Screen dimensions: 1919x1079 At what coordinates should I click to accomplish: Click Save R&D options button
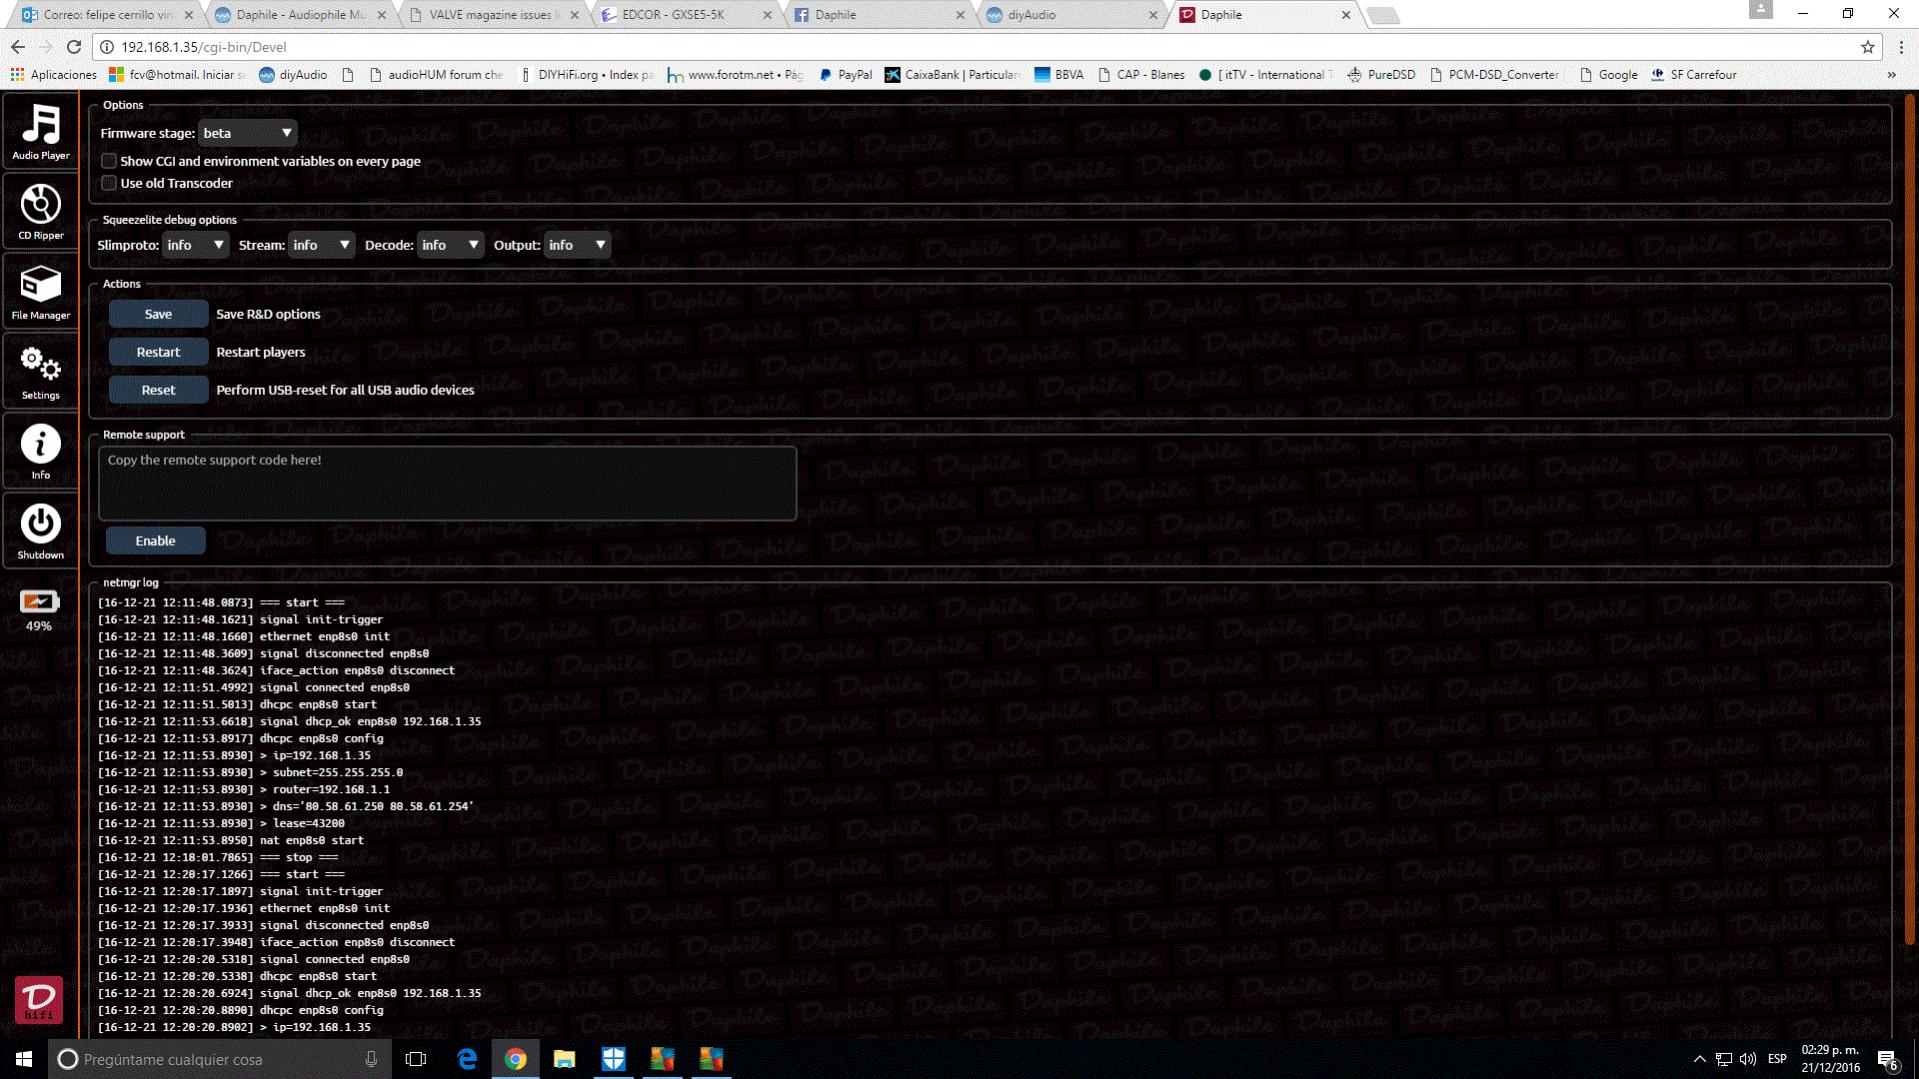coord(158,314)
